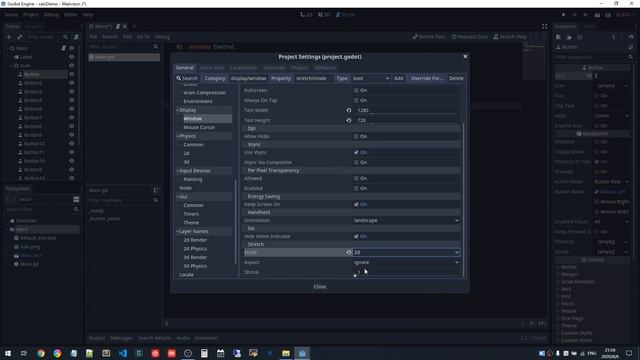Open Windows Start menu
Image resolution: width=640 pixels, height=360 pixels.
8,353
